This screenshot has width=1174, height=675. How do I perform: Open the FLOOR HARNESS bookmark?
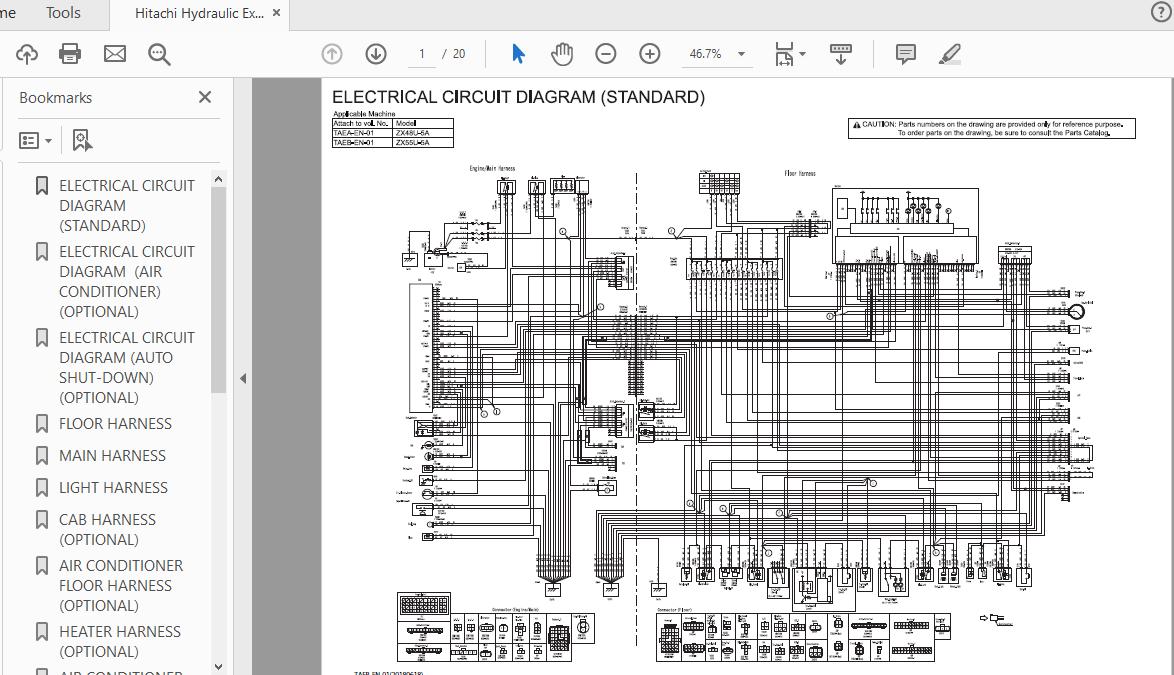[x=115, y=424]
